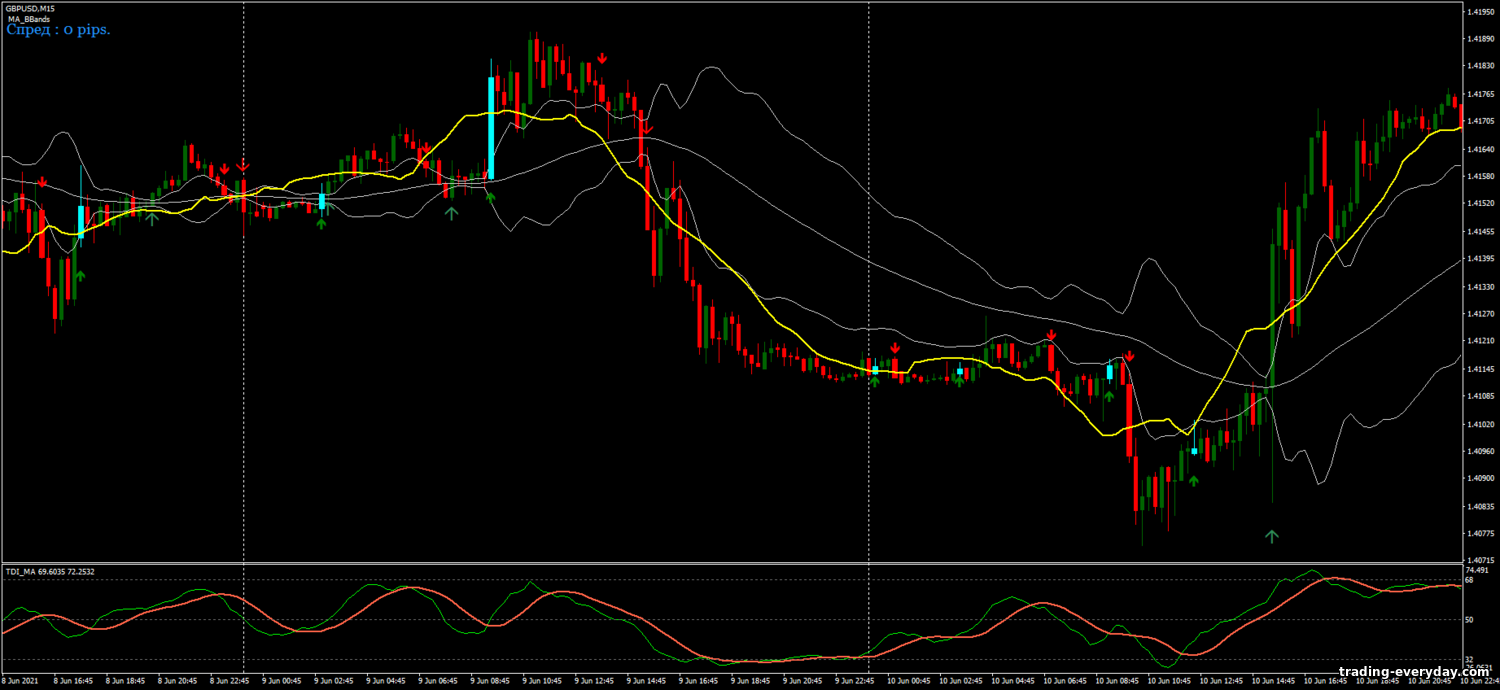This screenshot has height=690, width=1500.
Task: Click the 8 Jun 22:45 time label
Action: [229, 682]
